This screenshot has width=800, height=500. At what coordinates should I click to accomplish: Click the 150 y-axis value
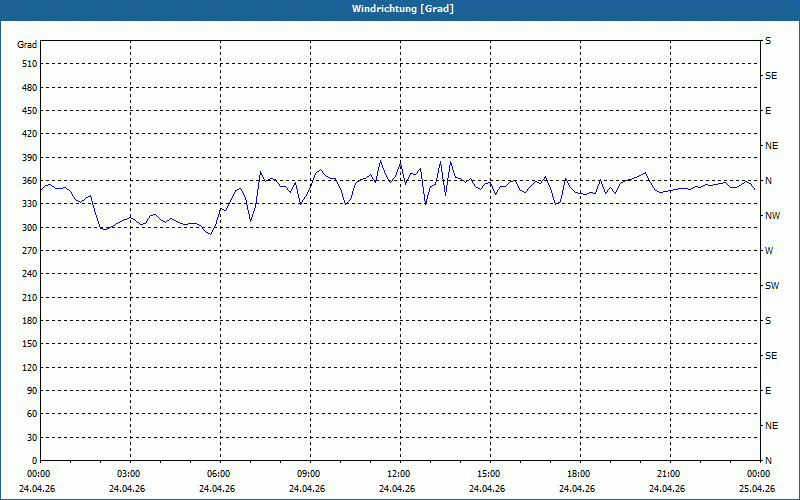coord(30,344)
